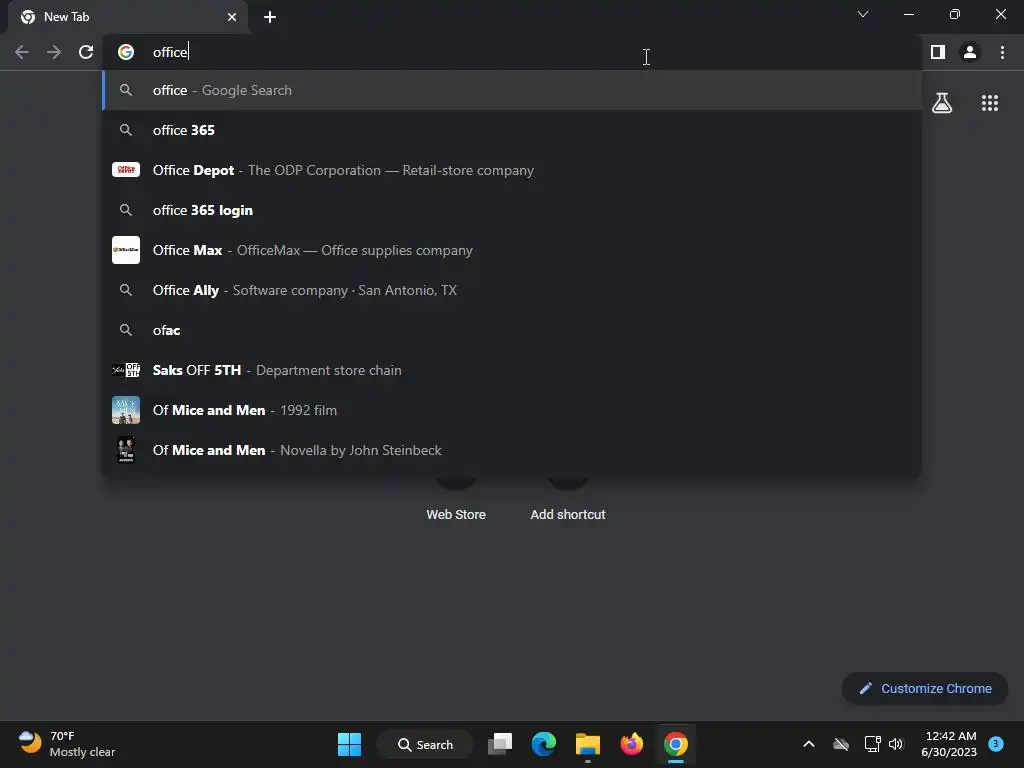The width and height of the screenshot is (1024, 768).
Task: Click the Google logo in the address bar
Action: pyautogui.click(x=126, y=52)
